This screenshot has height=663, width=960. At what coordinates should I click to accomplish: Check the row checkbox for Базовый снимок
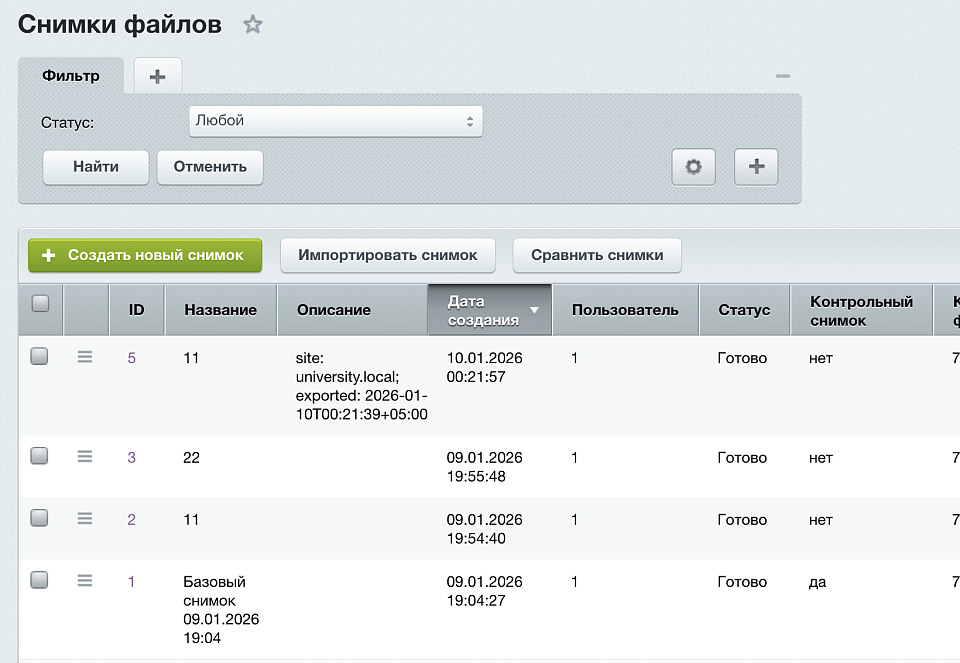[39, 580]
